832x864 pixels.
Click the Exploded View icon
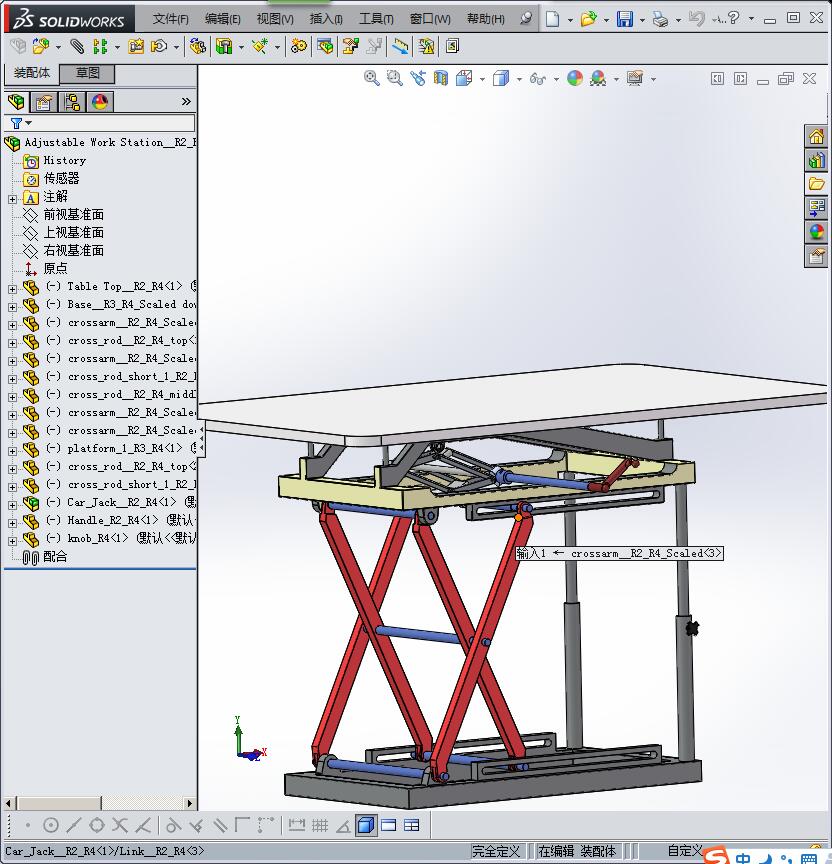click(x=350, y=46)
